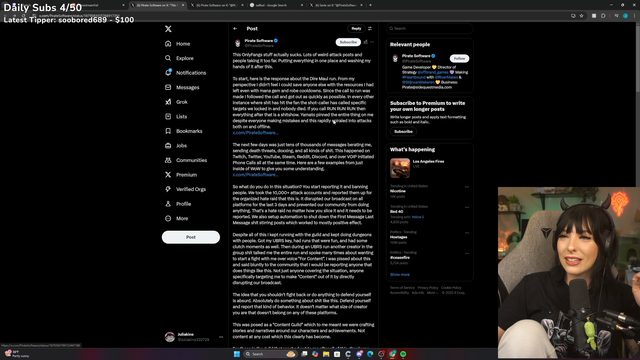Open the Privacy Policy footer link

coord(428,288)
